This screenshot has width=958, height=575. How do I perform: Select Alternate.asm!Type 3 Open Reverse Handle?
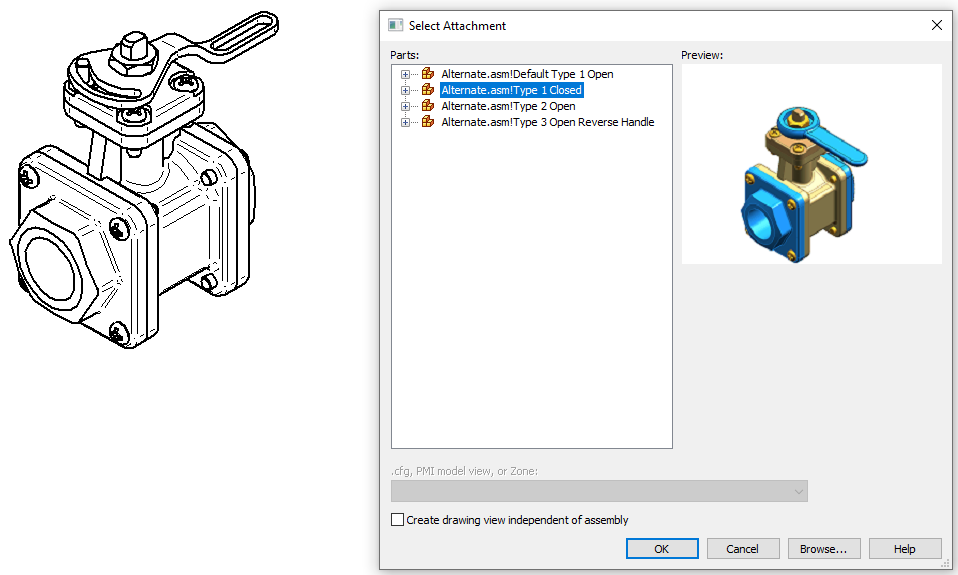(547, 122)
